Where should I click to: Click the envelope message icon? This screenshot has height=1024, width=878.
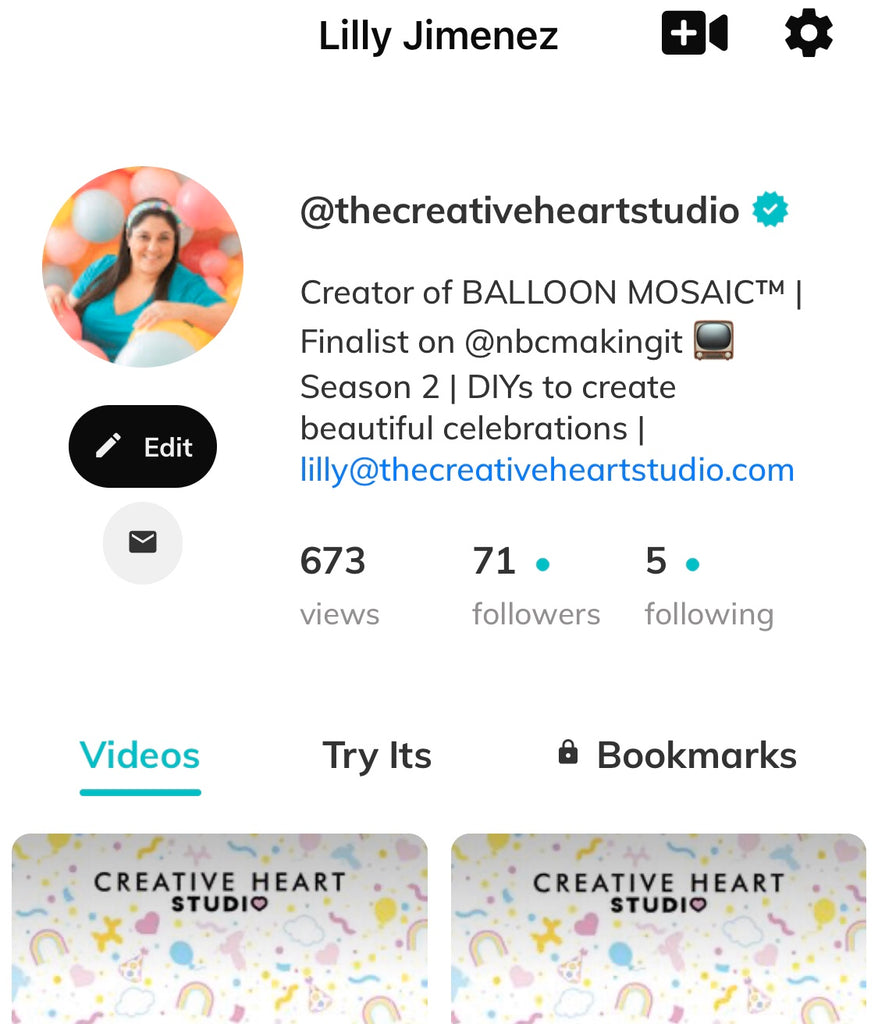tap(142, 542)
